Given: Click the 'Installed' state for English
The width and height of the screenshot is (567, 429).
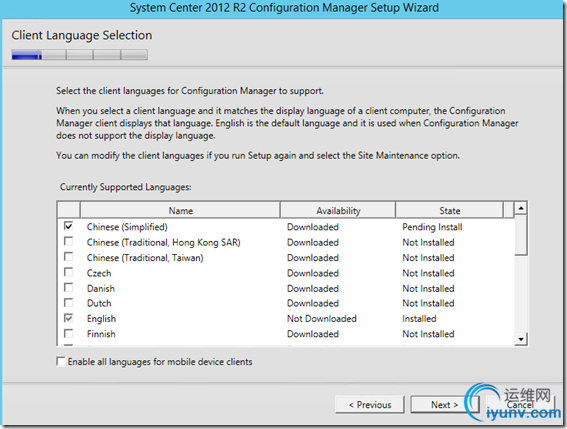Looking at the screenshot, I should (419, 319).
